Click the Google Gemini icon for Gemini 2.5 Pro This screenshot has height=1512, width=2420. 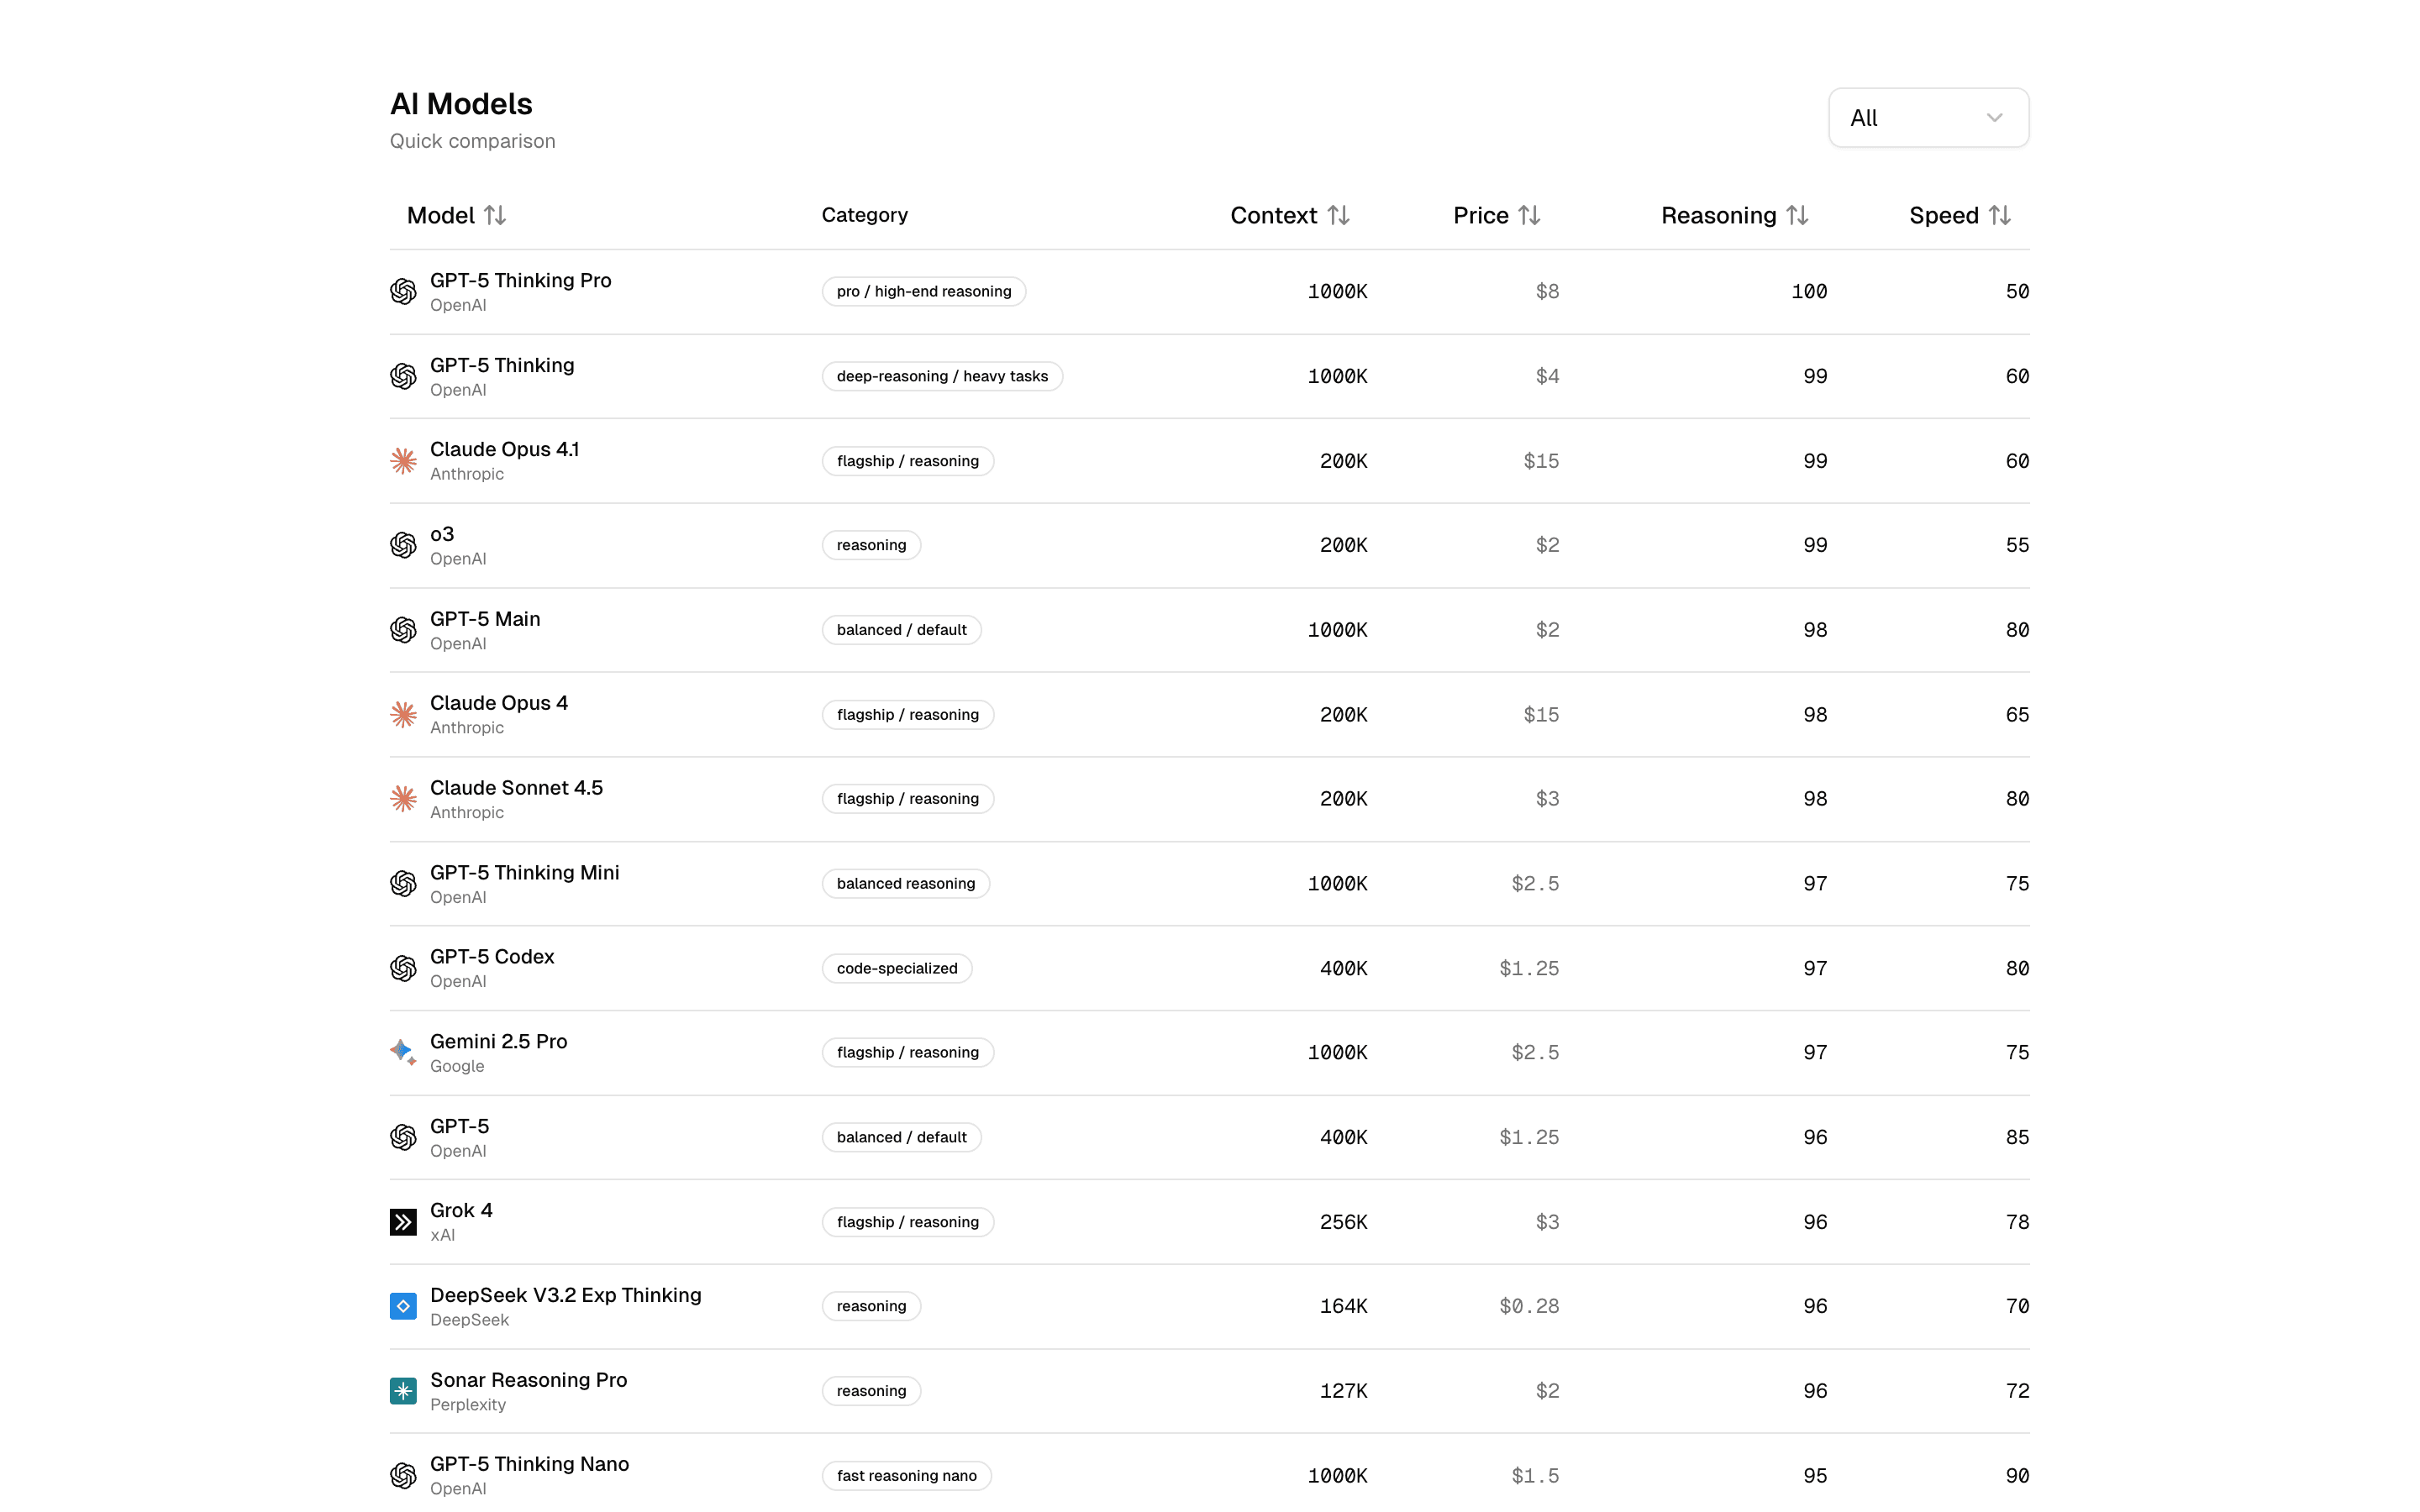[403, 1052]
